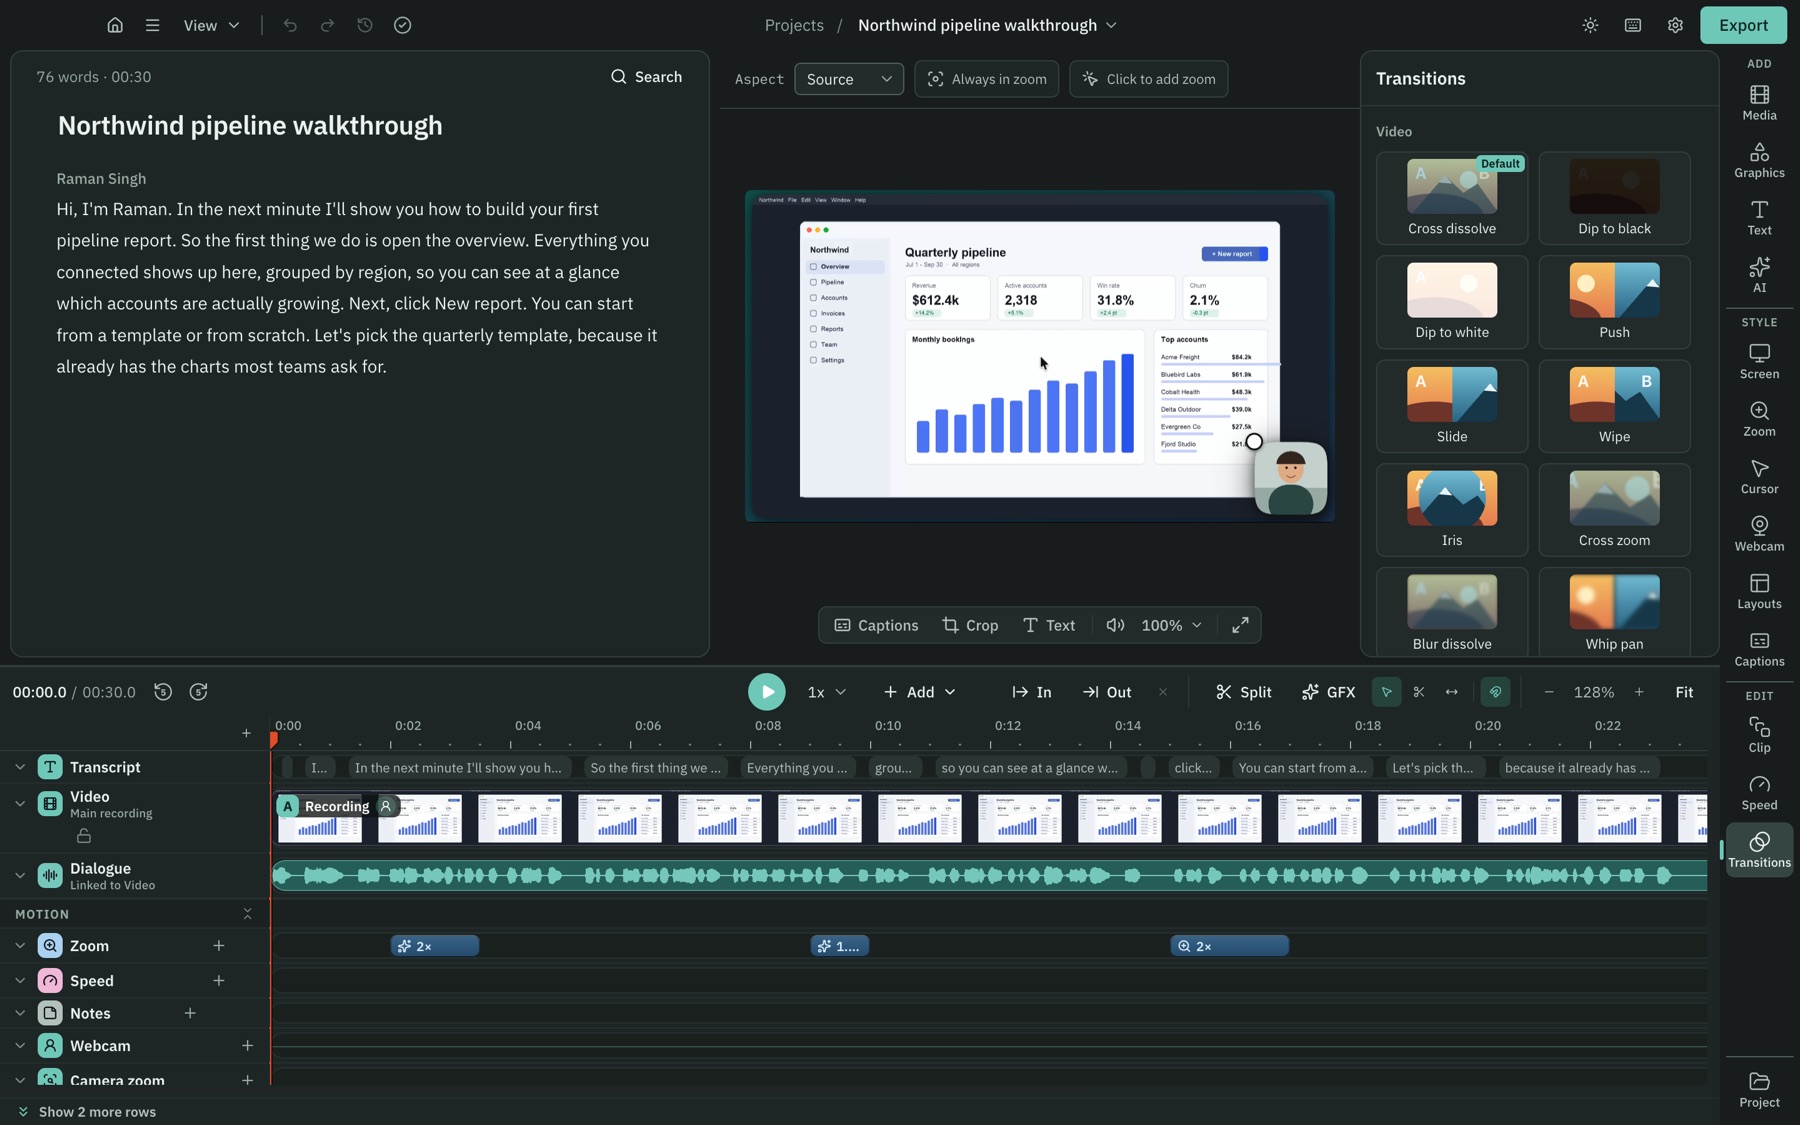1800x1125 pixels.
Task: Expand Show 2 more rows
Action: click(x=87, y=1112)
